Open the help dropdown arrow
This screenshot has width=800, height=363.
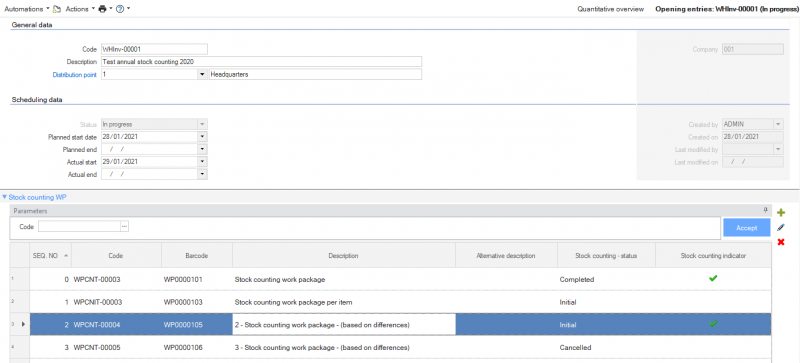pos(128,9)
